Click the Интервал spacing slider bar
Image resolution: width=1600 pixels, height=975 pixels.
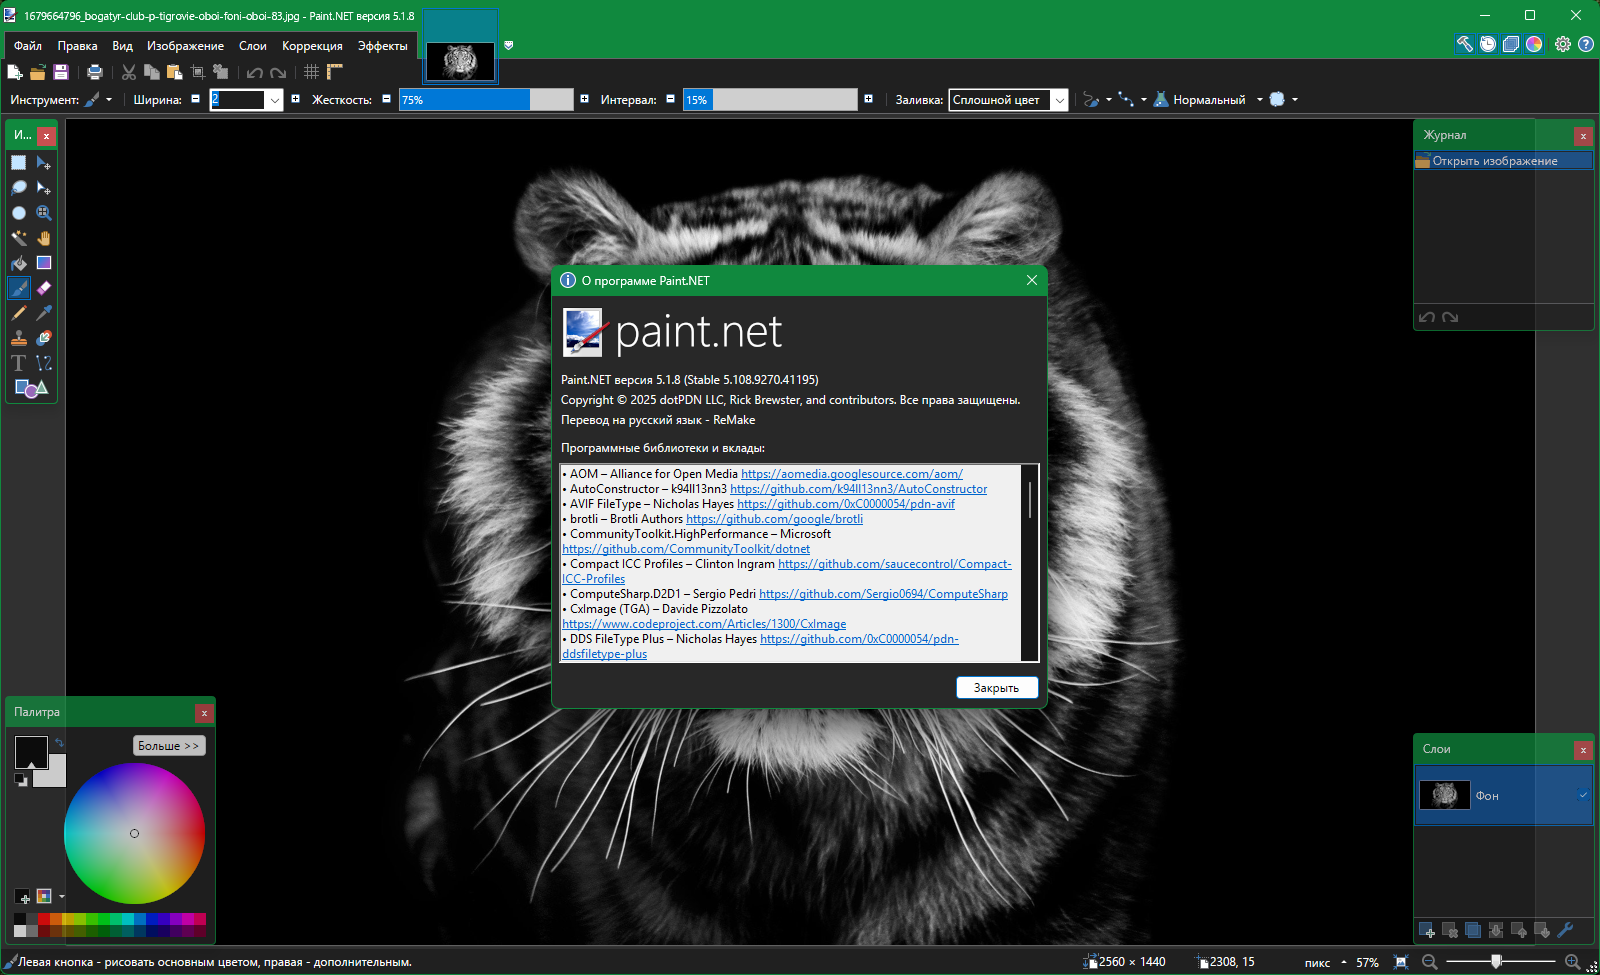770,100
